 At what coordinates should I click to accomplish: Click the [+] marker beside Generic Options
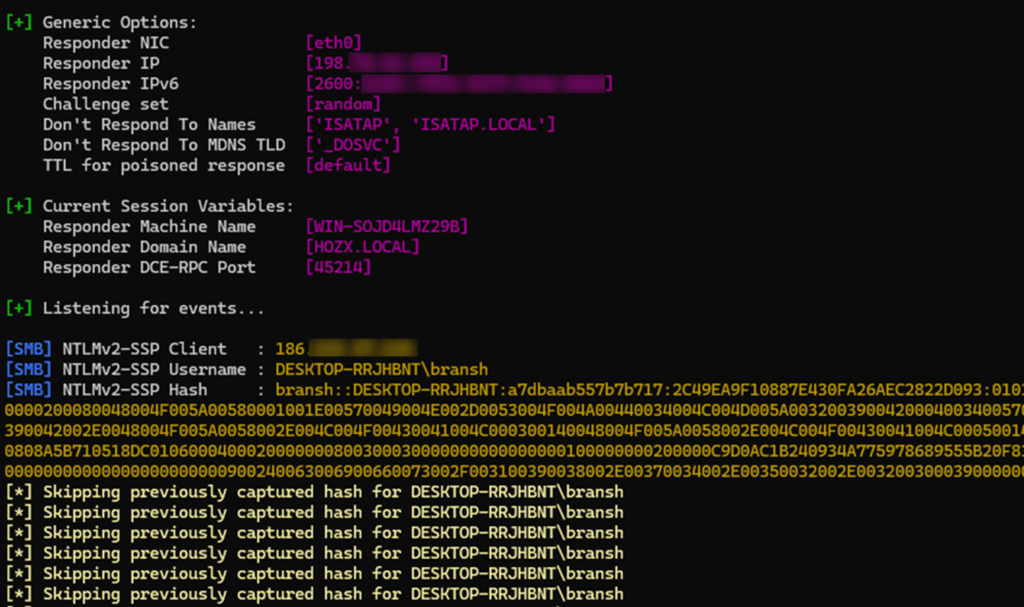point(19,23)
